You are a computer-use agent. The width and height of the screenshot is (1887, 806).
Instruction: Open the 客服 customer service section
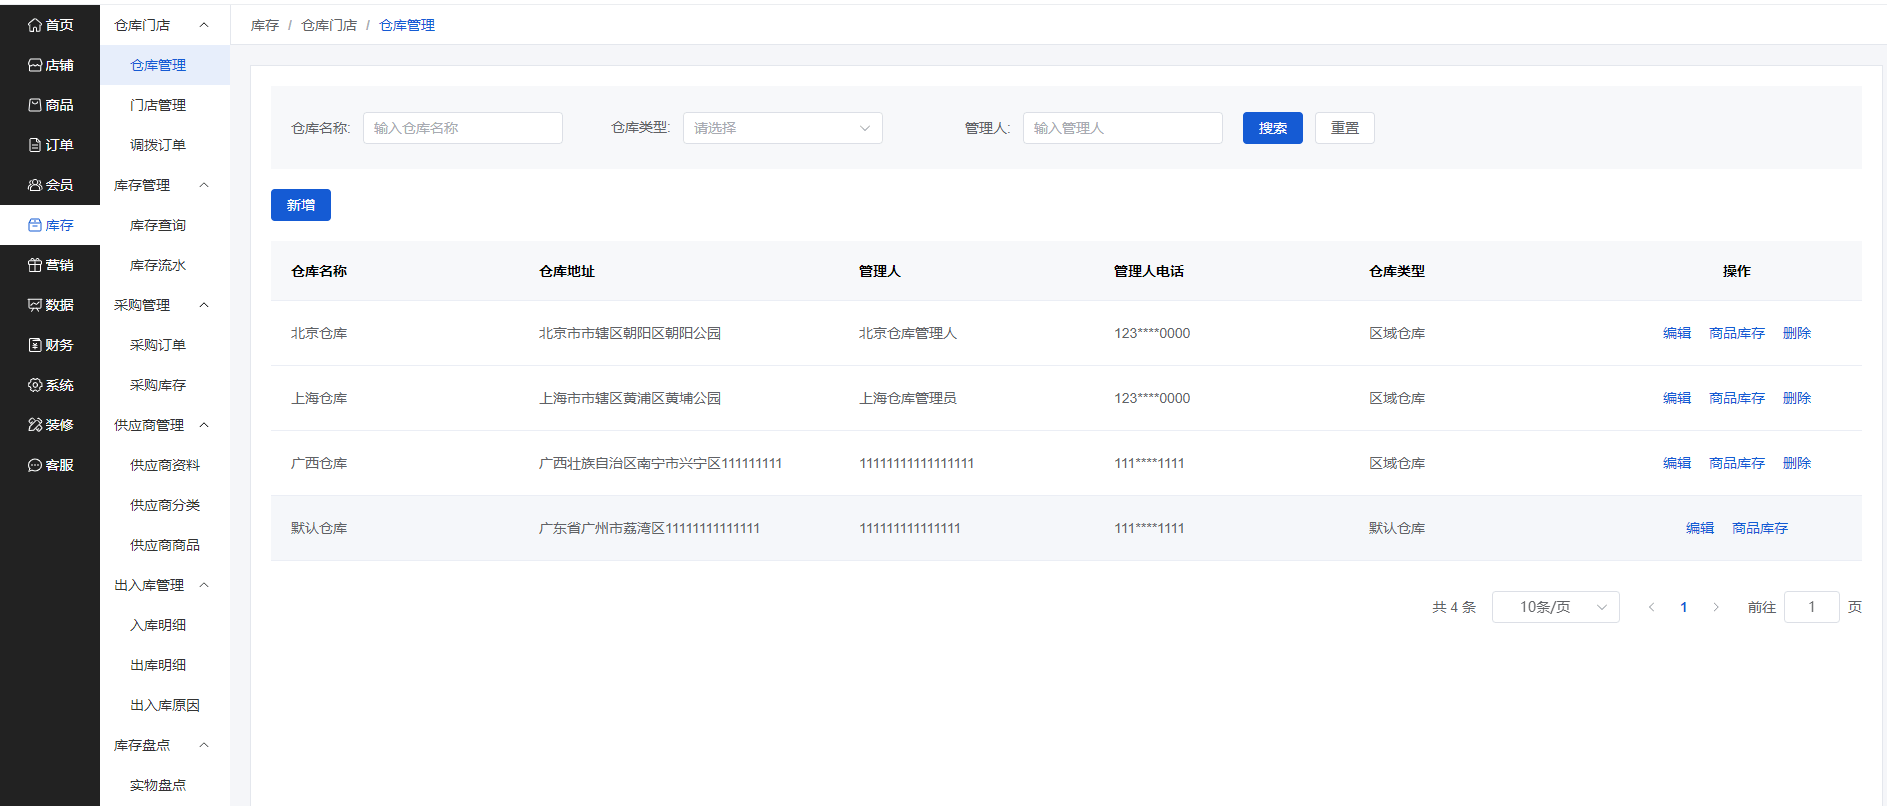coord(50,465)
